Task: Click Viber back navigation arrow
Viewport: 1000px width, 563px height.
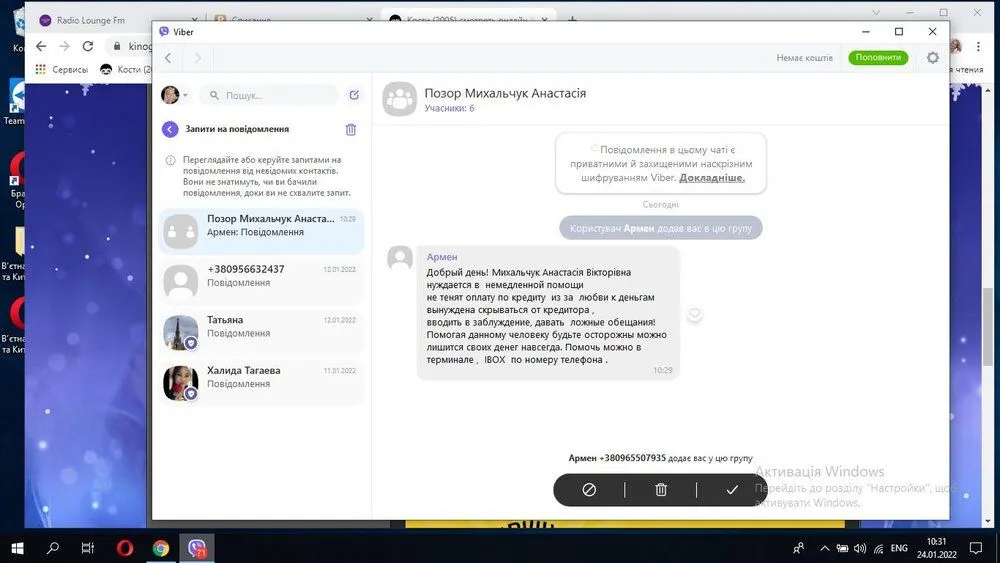Action: coord(168,58)
